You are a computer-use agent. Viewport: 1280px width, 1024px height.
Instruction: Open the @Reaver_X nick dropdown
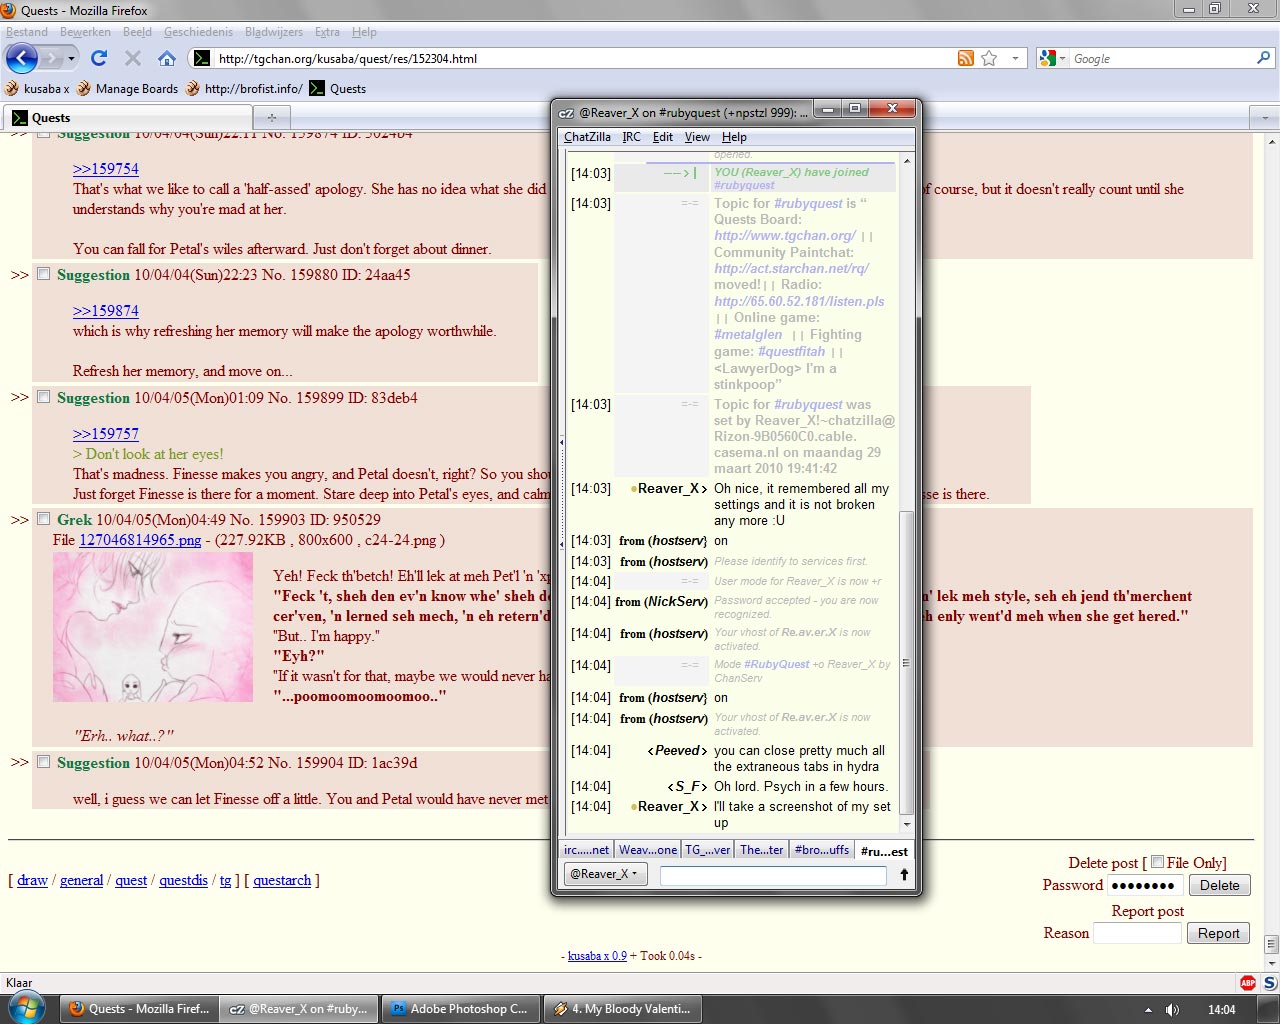point(603,874)
